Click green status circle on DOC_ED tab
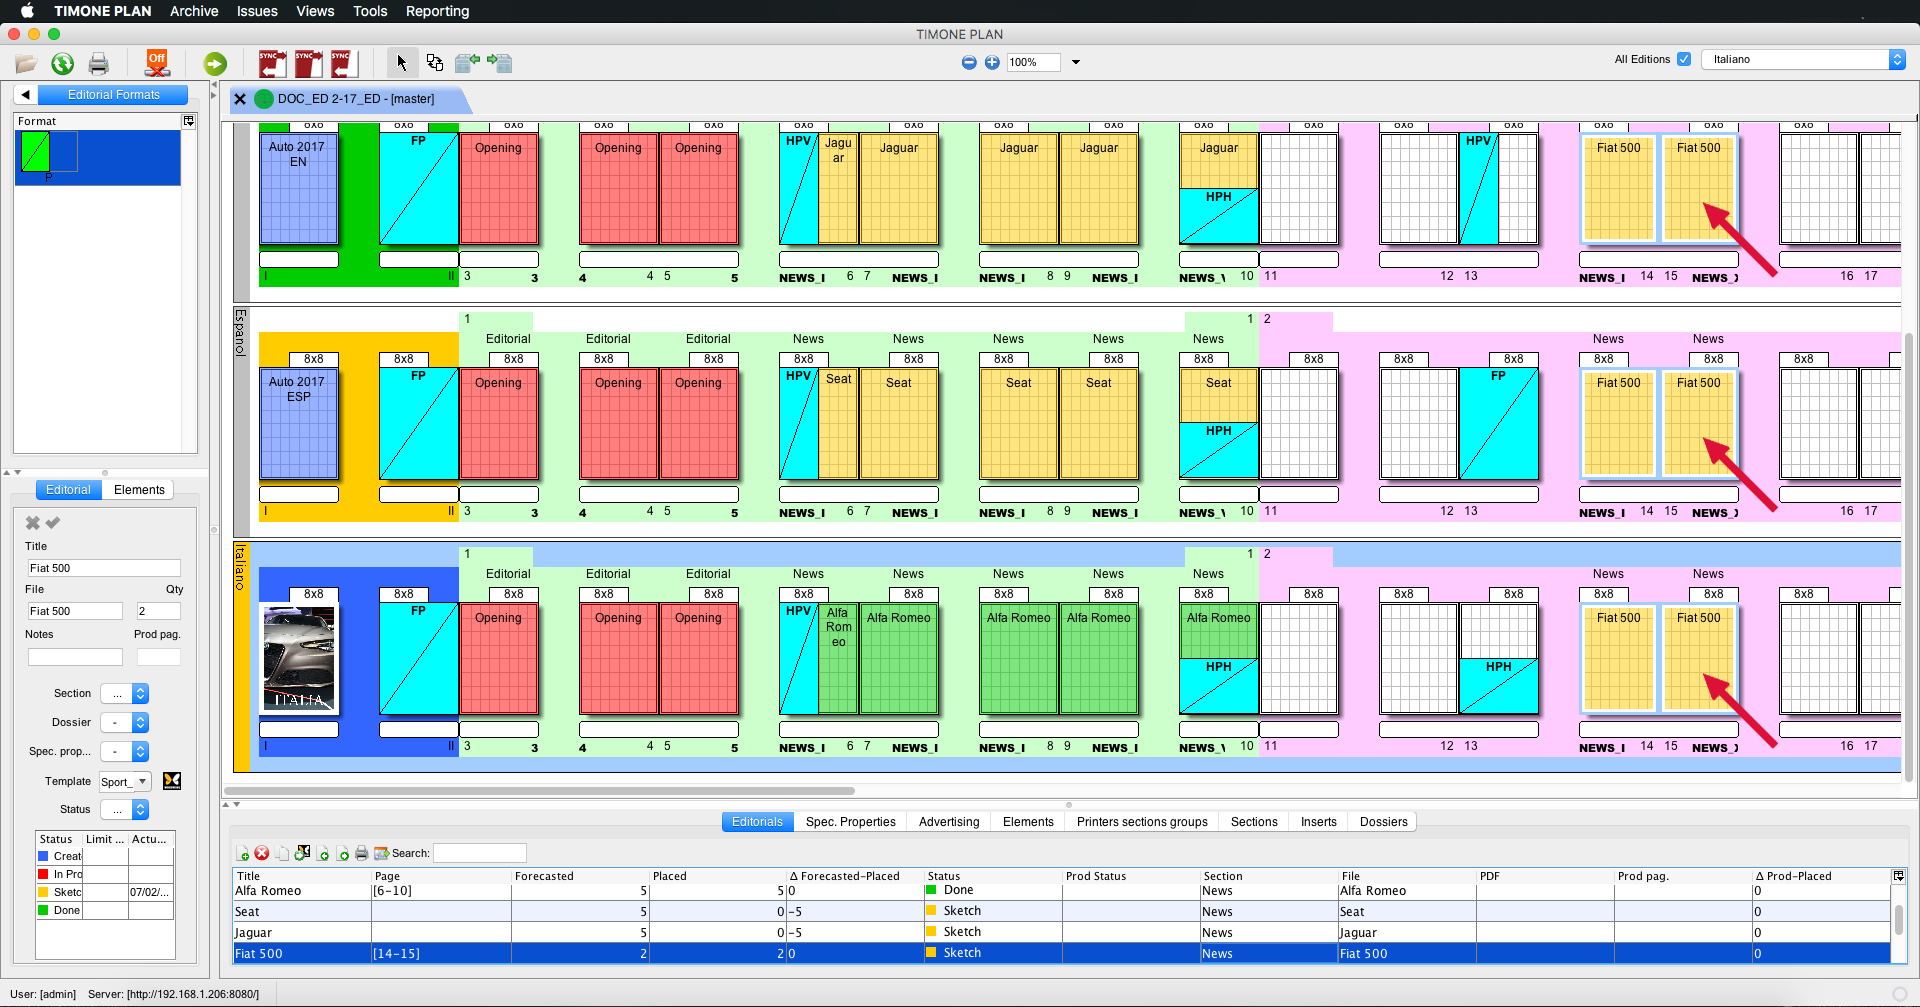This screenshot has width=1920, height=1007. [x=264, y=99]
